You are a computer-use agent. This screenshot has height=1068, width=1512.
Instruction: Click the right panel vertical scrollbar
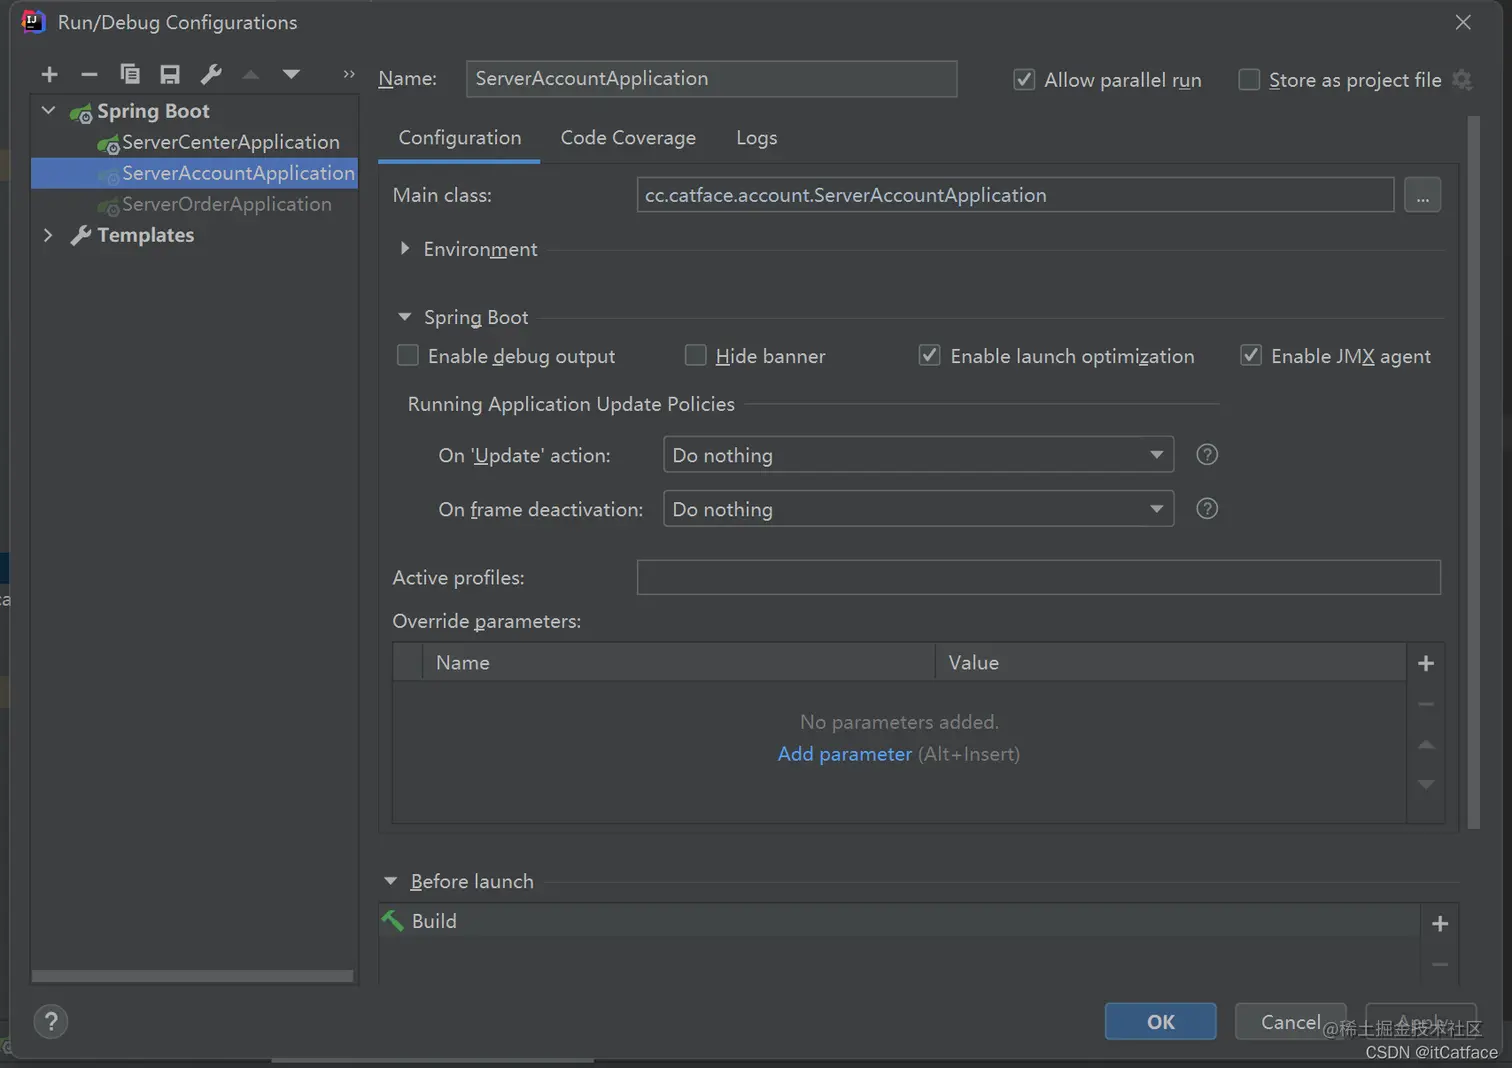click(1473, 473)
